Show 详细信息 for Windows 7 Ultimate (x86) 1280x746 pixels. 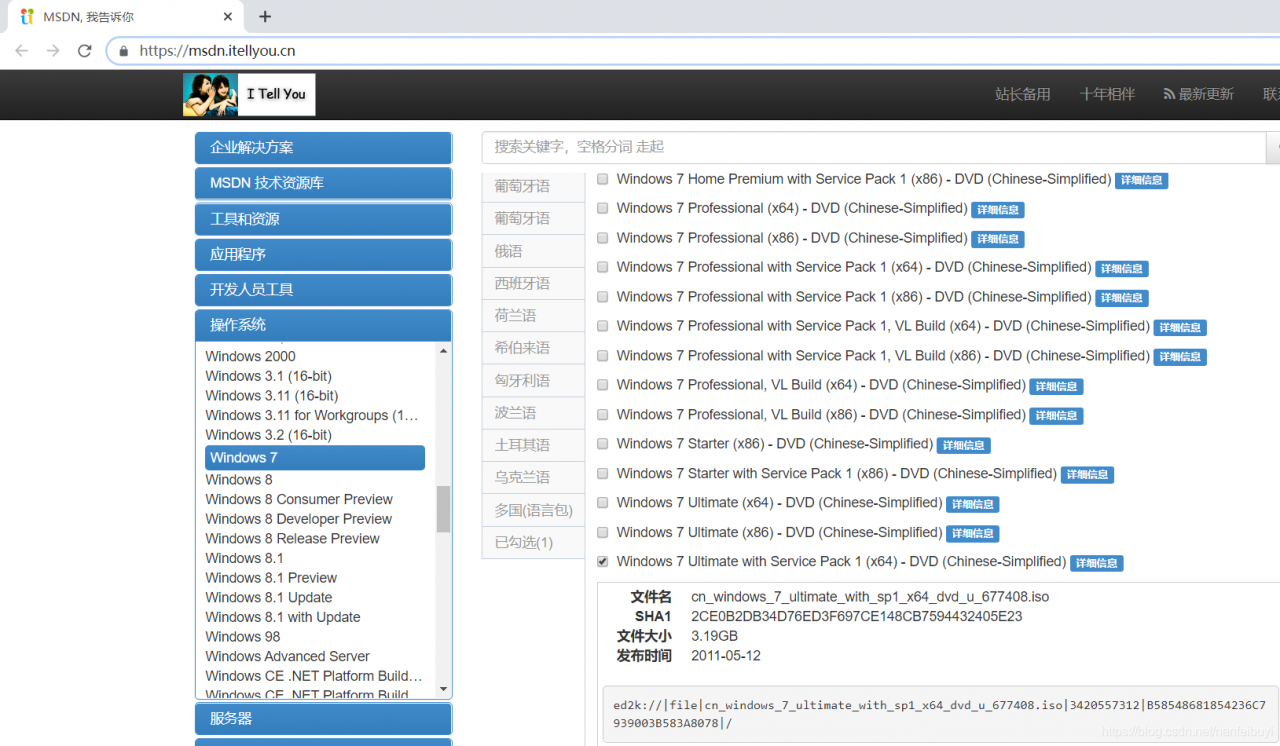pyautogui.click(x=973, y=534)
